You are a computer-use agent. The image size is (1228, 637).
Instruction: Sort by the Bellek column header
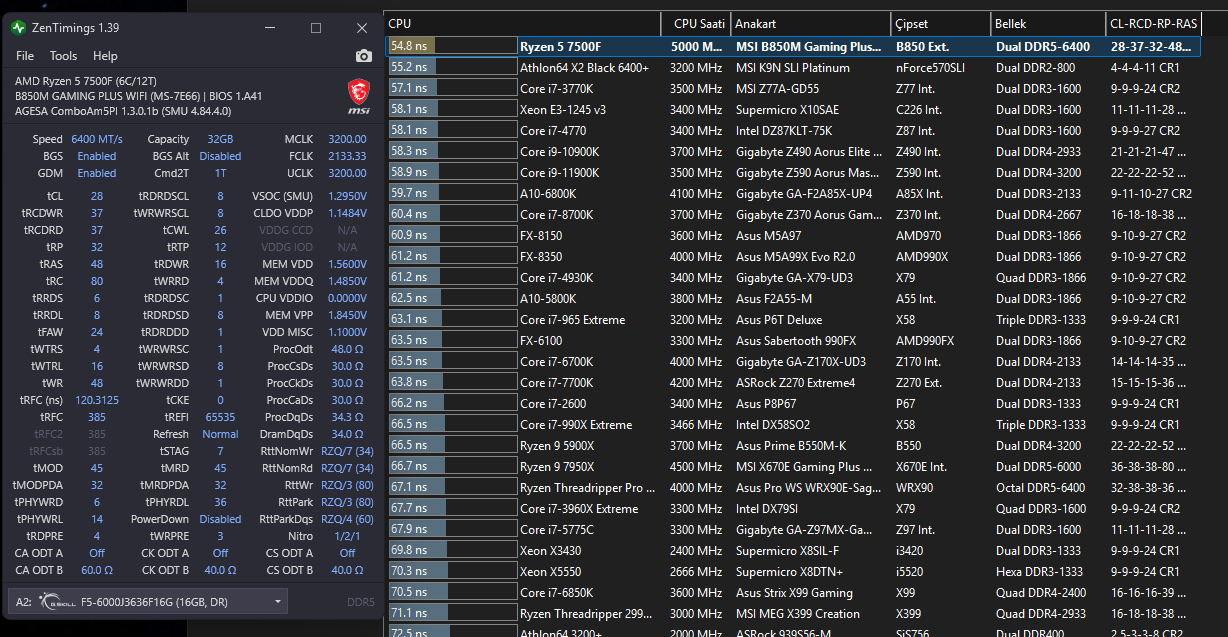pos(1048,23)
